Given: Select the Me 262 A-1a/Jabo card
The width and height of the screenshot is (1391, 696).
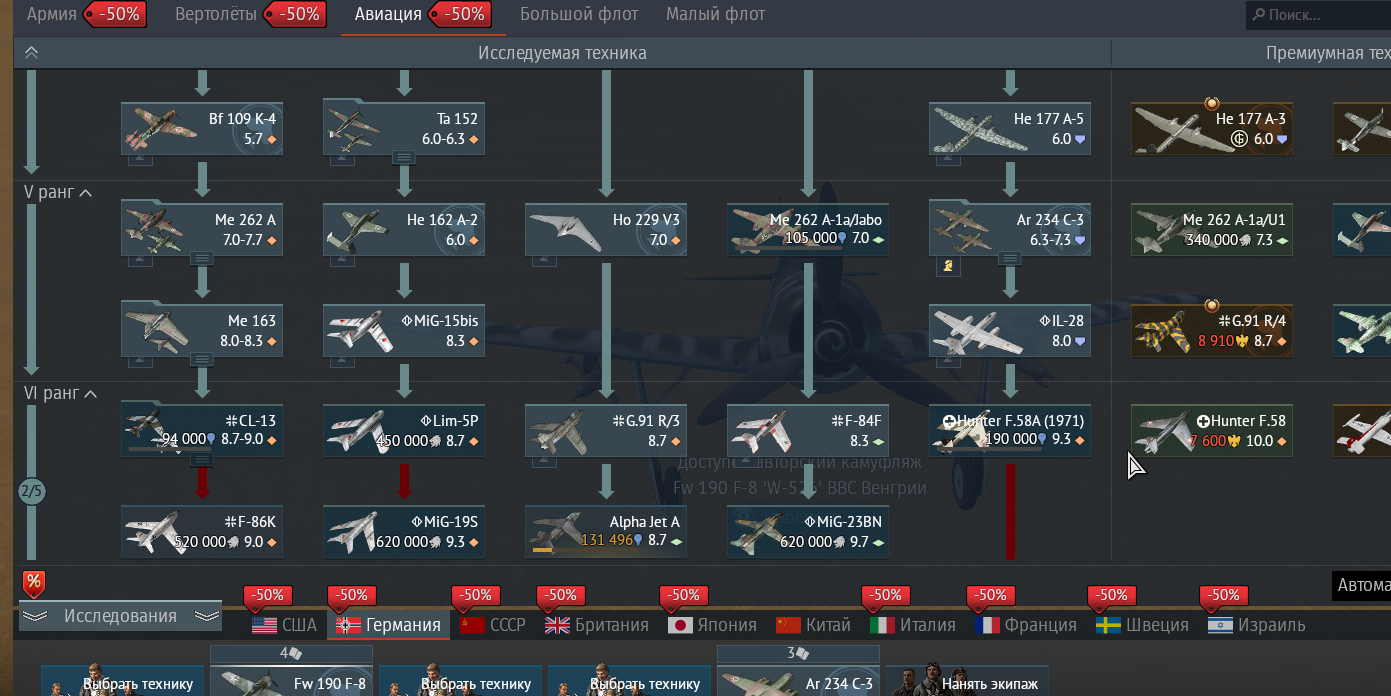Looking at the screenshot, I should coord(808,229).
